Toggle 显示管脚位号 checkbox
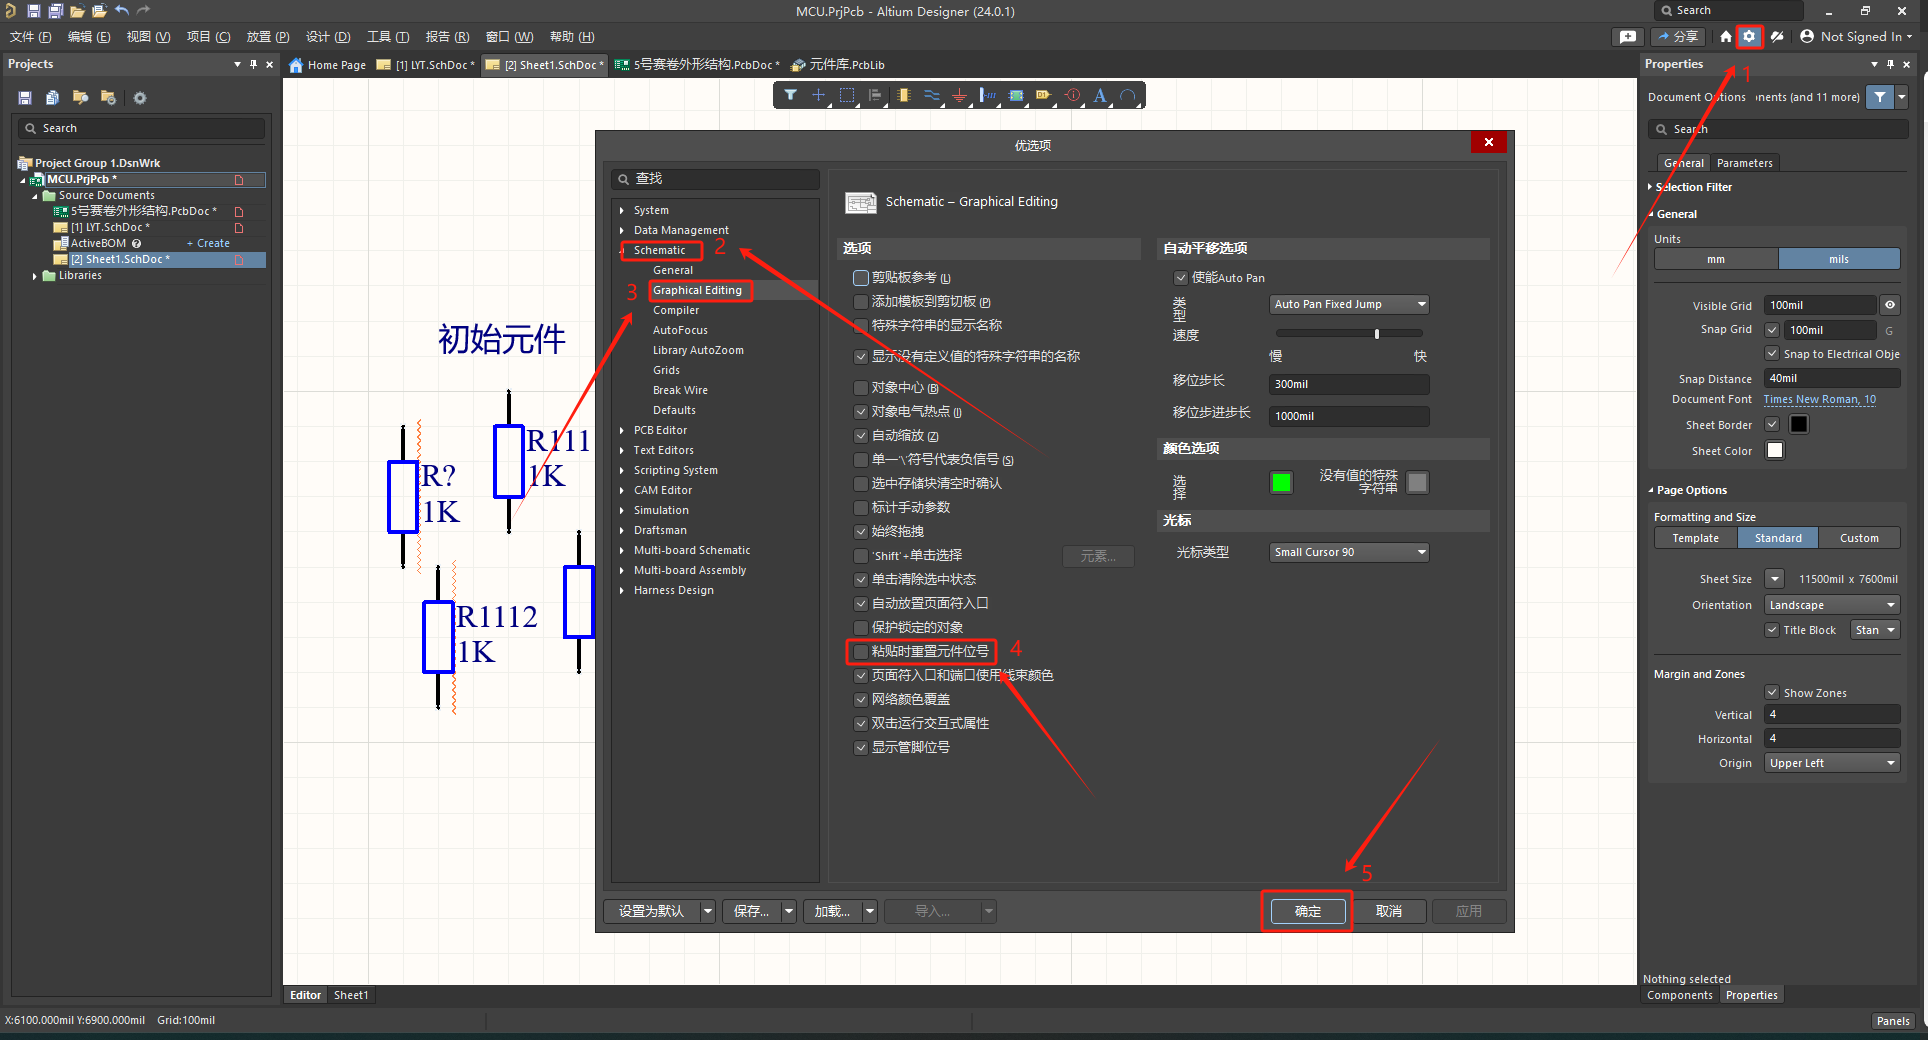This screenshot has height=1040, width=1928. tap(860, 748)
